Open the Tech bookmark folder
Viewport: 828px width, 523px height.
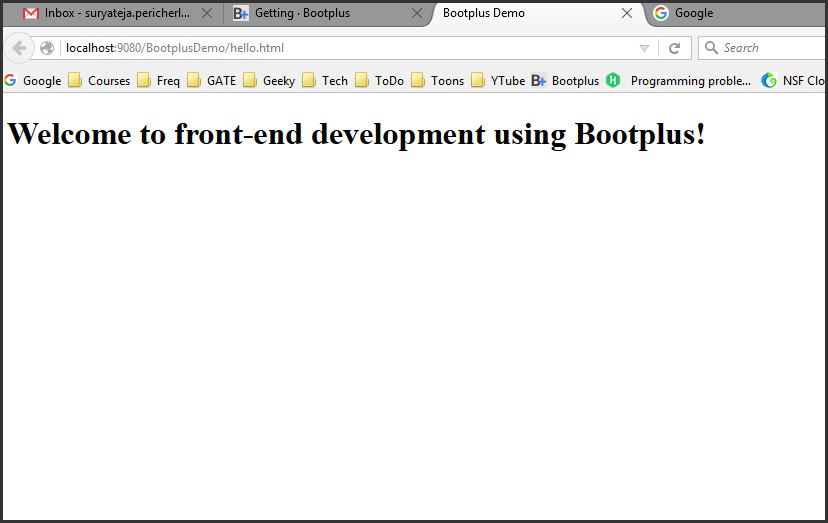(x=325, y=81)
